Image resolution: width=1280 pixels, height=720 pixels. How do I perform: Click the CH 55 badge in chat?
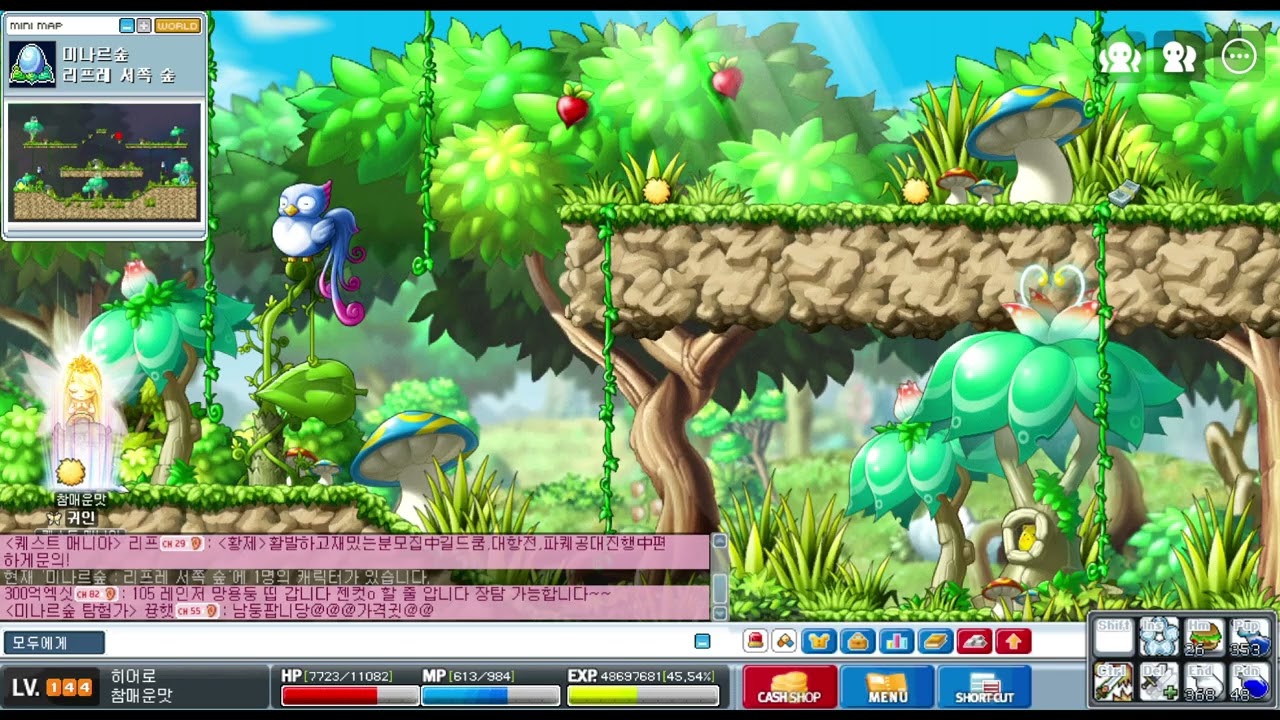click(196, 611)
